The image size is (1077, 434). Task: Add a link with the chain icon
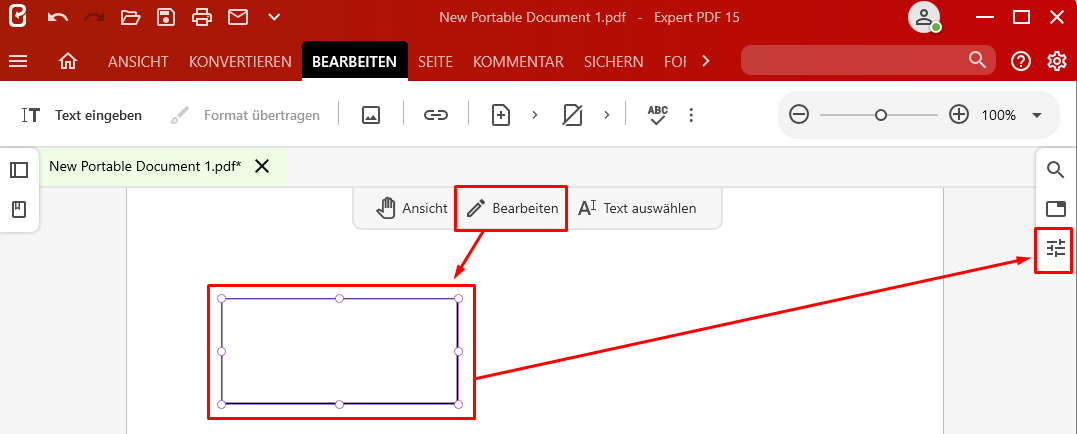pos(435,115)
